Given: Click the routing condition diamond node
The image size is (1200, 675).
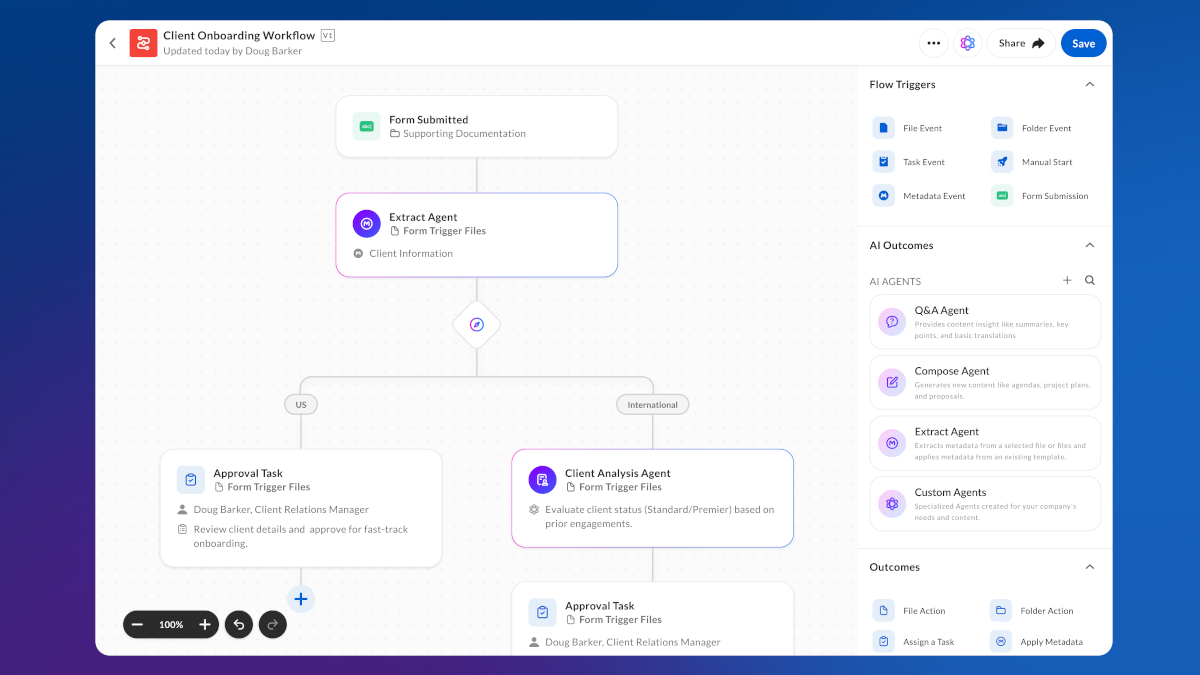Looking at the screenshot, I should tap(477, 325).
